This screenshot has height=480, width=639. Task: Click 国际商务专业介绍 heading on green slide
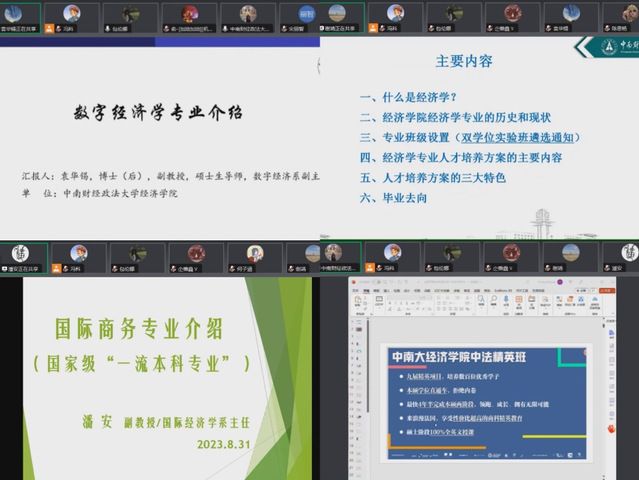pos(148,328)
